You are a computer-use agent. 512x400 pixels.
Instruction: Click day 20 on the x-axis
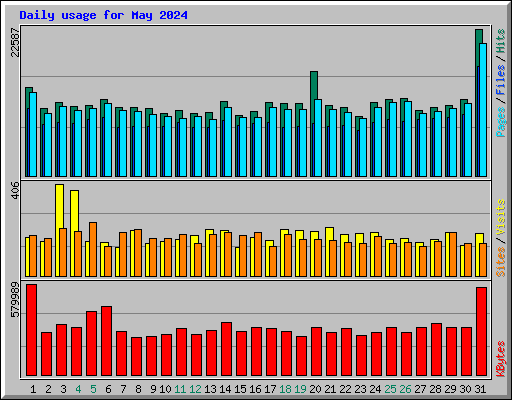pos(315,389)
